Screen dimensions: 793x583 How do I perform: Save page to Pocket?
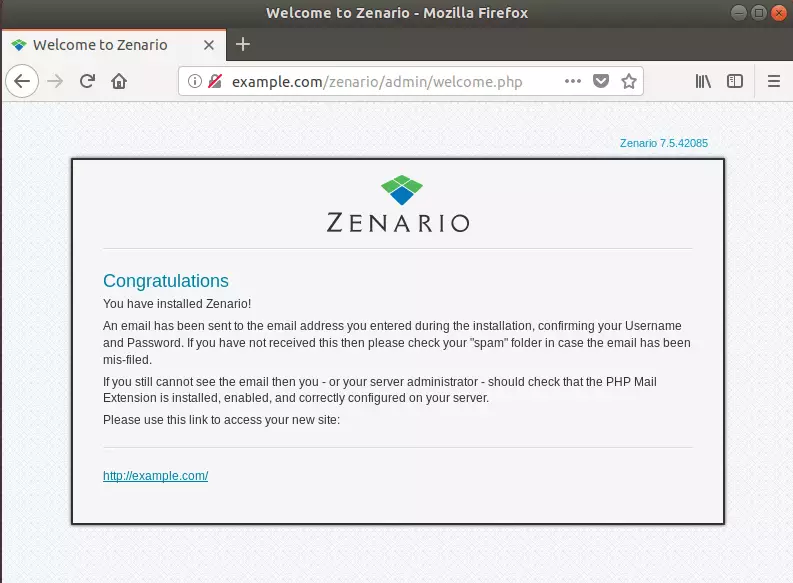point(601,81)
